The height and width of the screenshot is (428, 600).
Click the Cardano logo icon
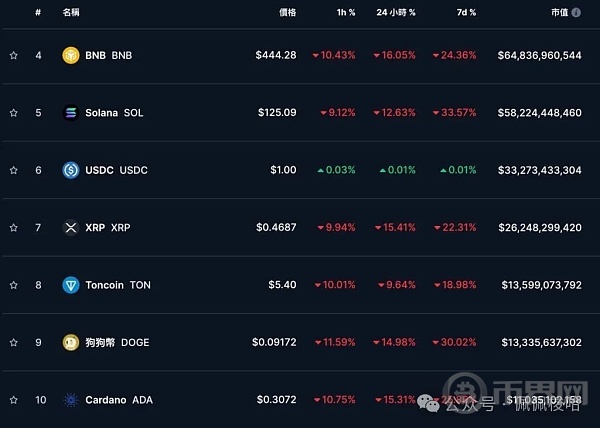coord(70,400)
